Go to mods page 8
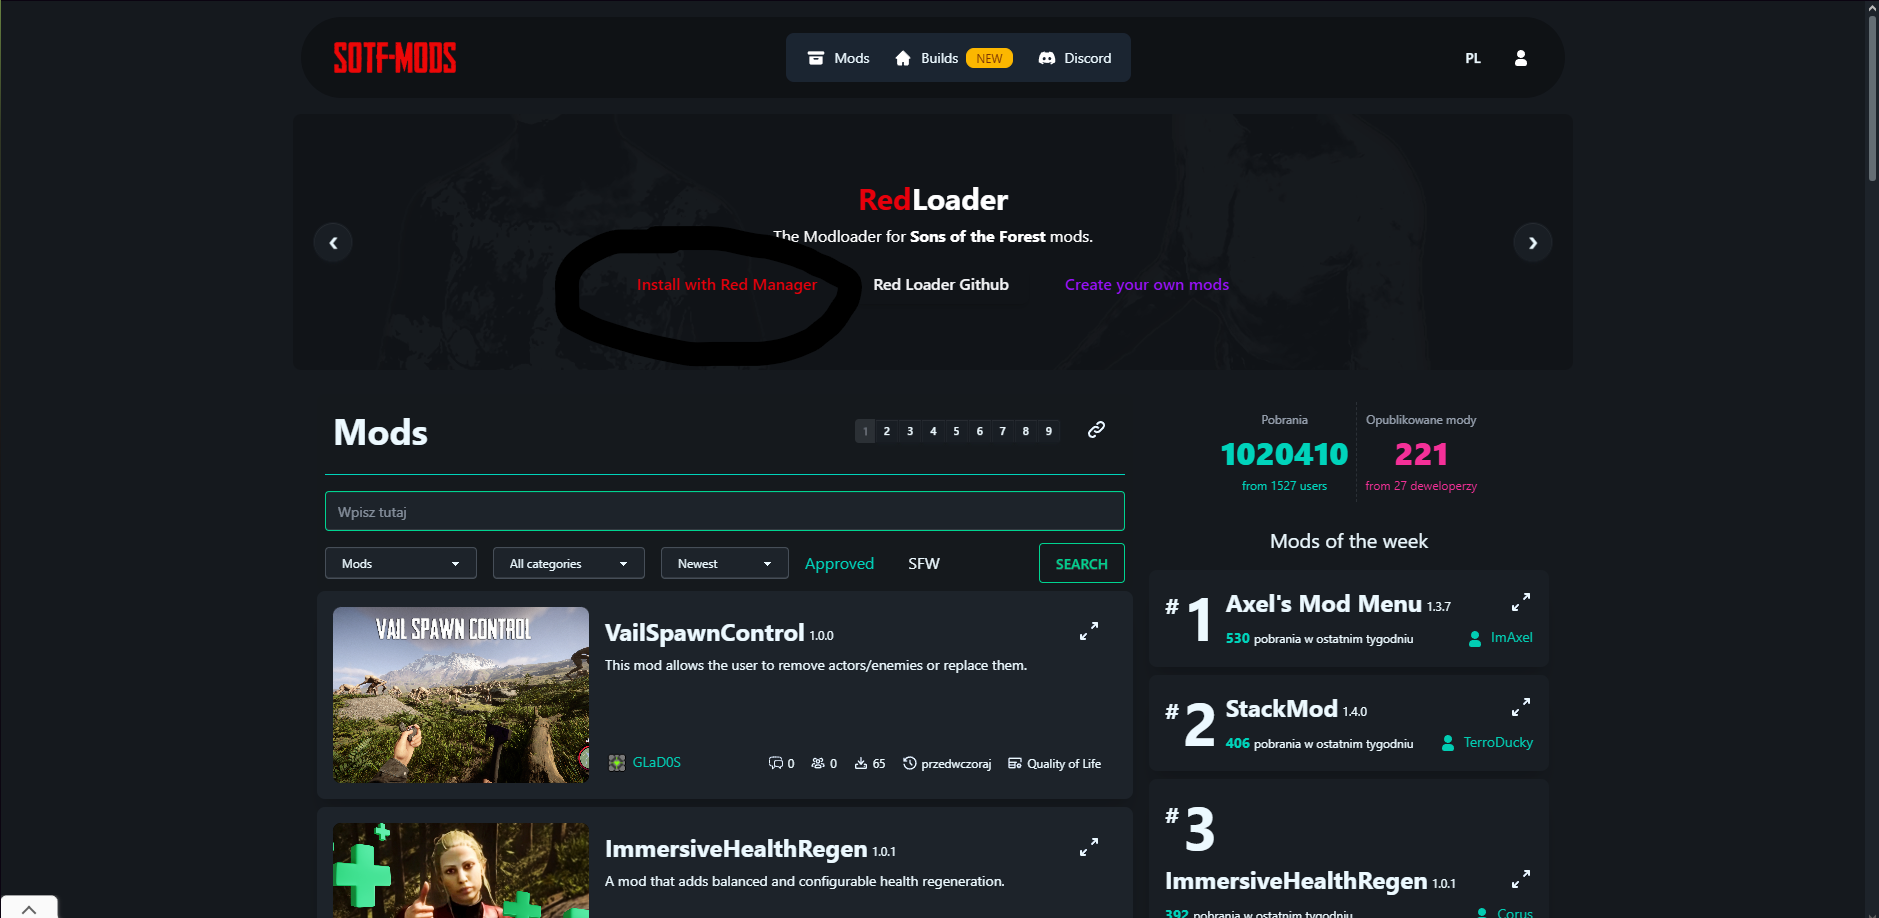1879x918 pixels. pos(1026,431)
